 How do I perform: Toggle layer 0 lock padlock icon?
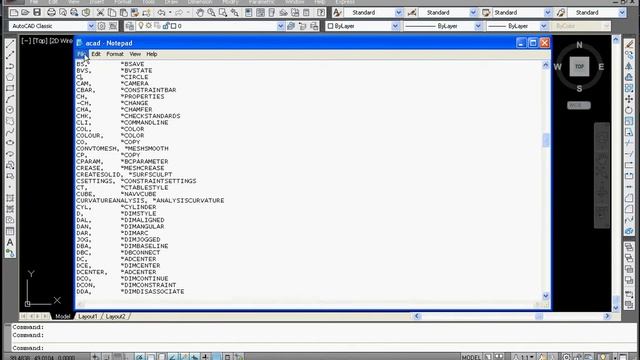pos(166,26)
